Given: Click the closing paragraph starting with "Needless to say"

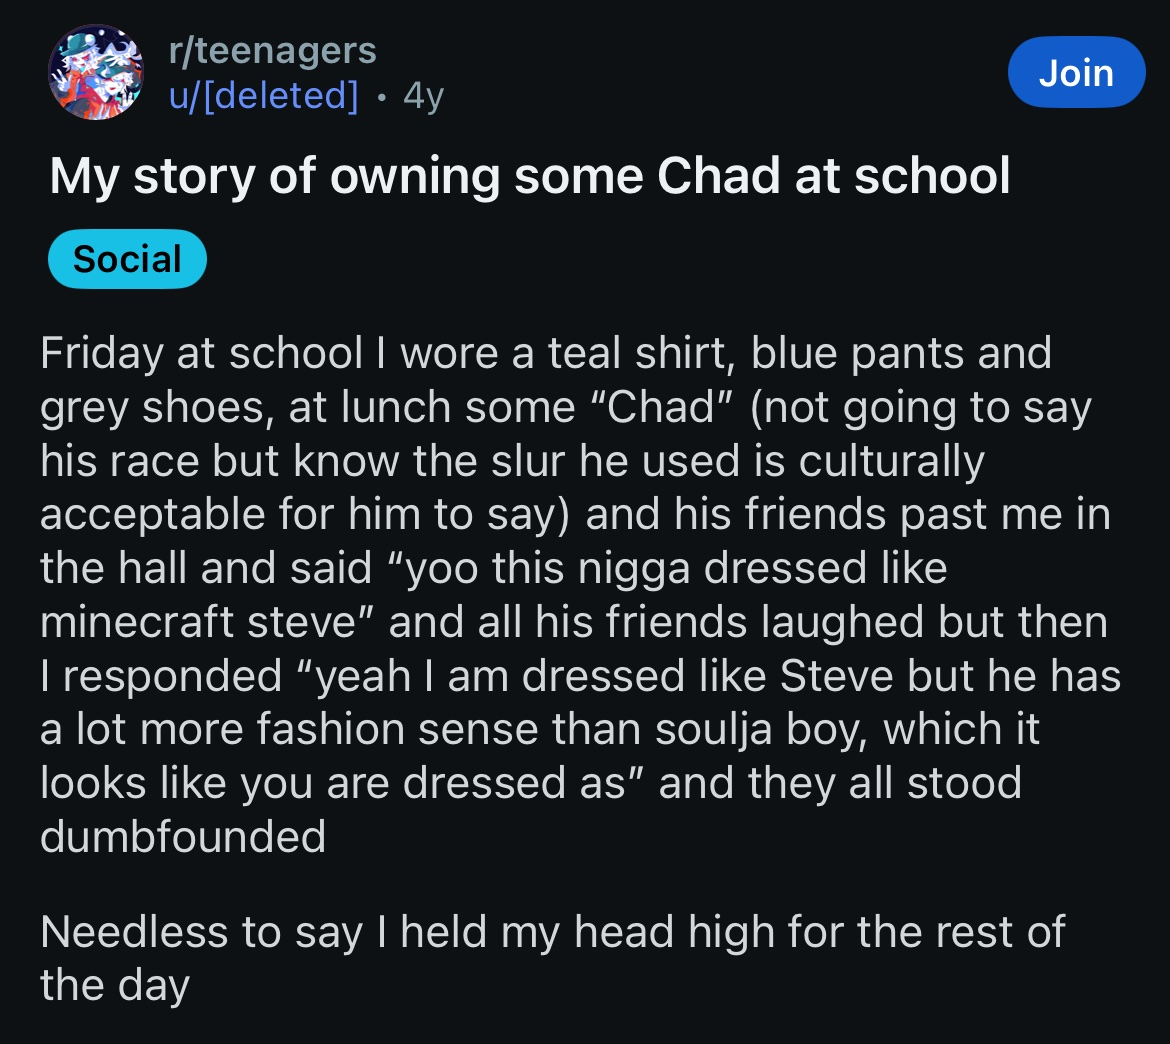Looking at the screenshot, I should click(x=552, y=932).
